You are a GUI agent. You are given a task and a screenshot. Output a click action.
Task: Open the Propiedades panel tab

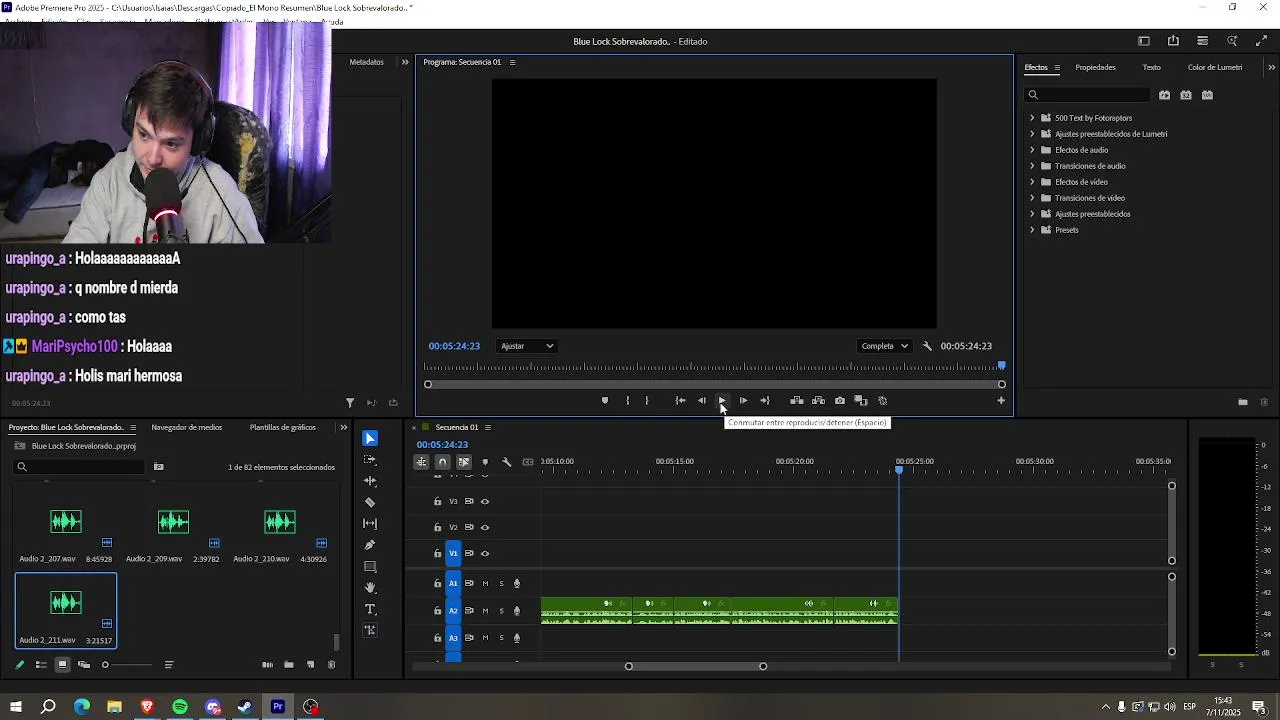(x=1095, y=67)
